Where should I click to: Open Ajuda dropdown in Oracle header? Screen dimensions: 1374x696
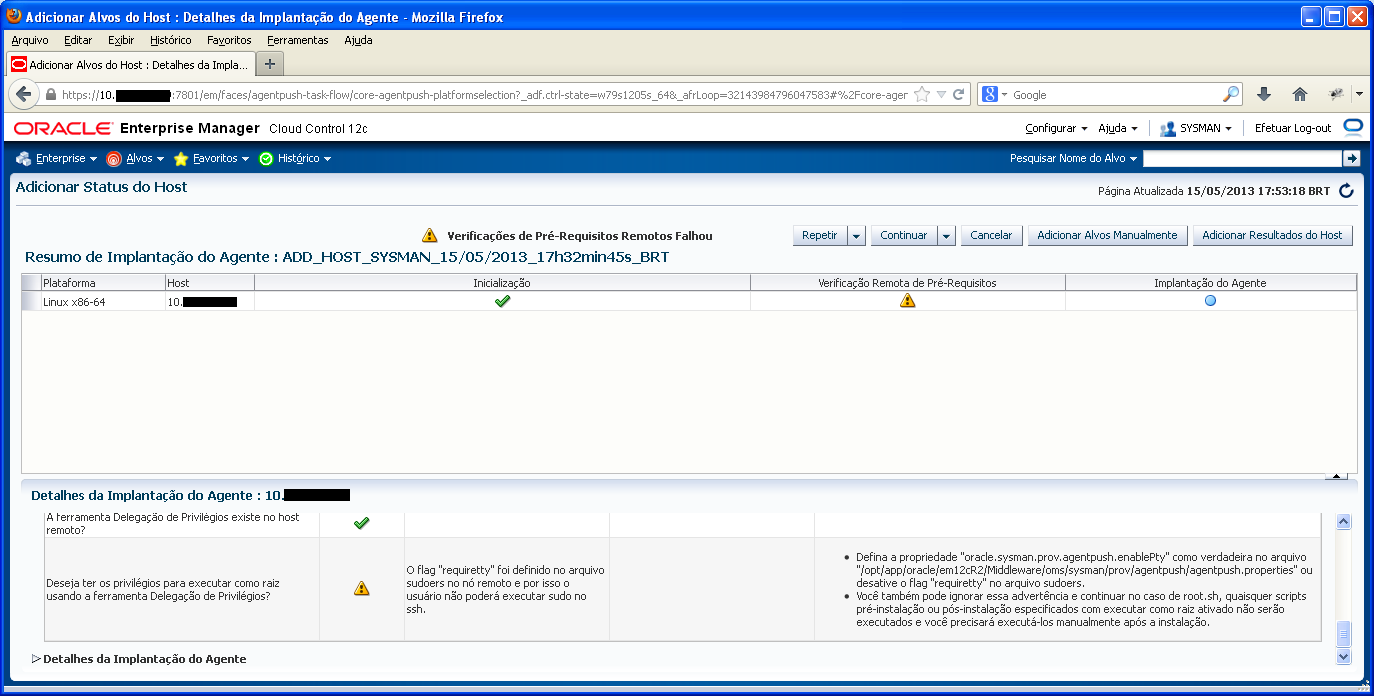[1118, 128]
